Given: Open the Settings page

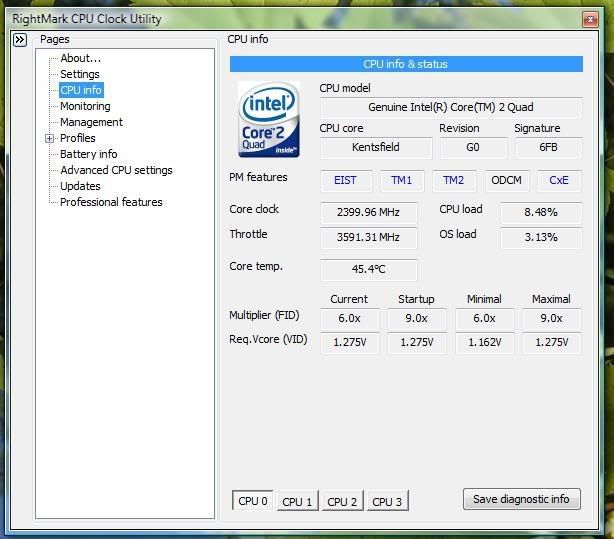Looking at the screenshot, I should click(x=79, y=74).
